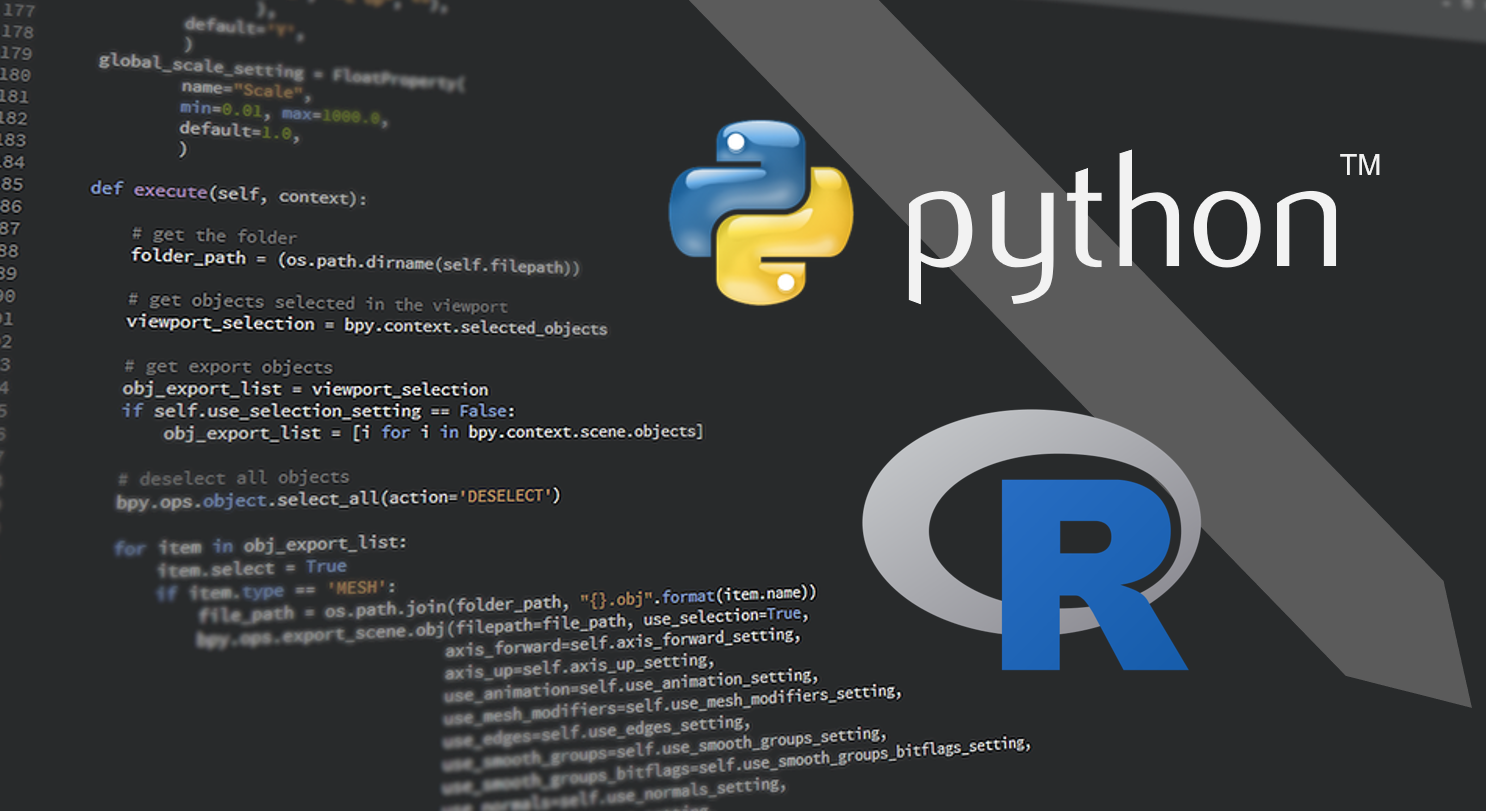Click the "use_animation=self.use_animation_setting," argument
This screenshot has width=1486, height=811.
pos(631,685)
